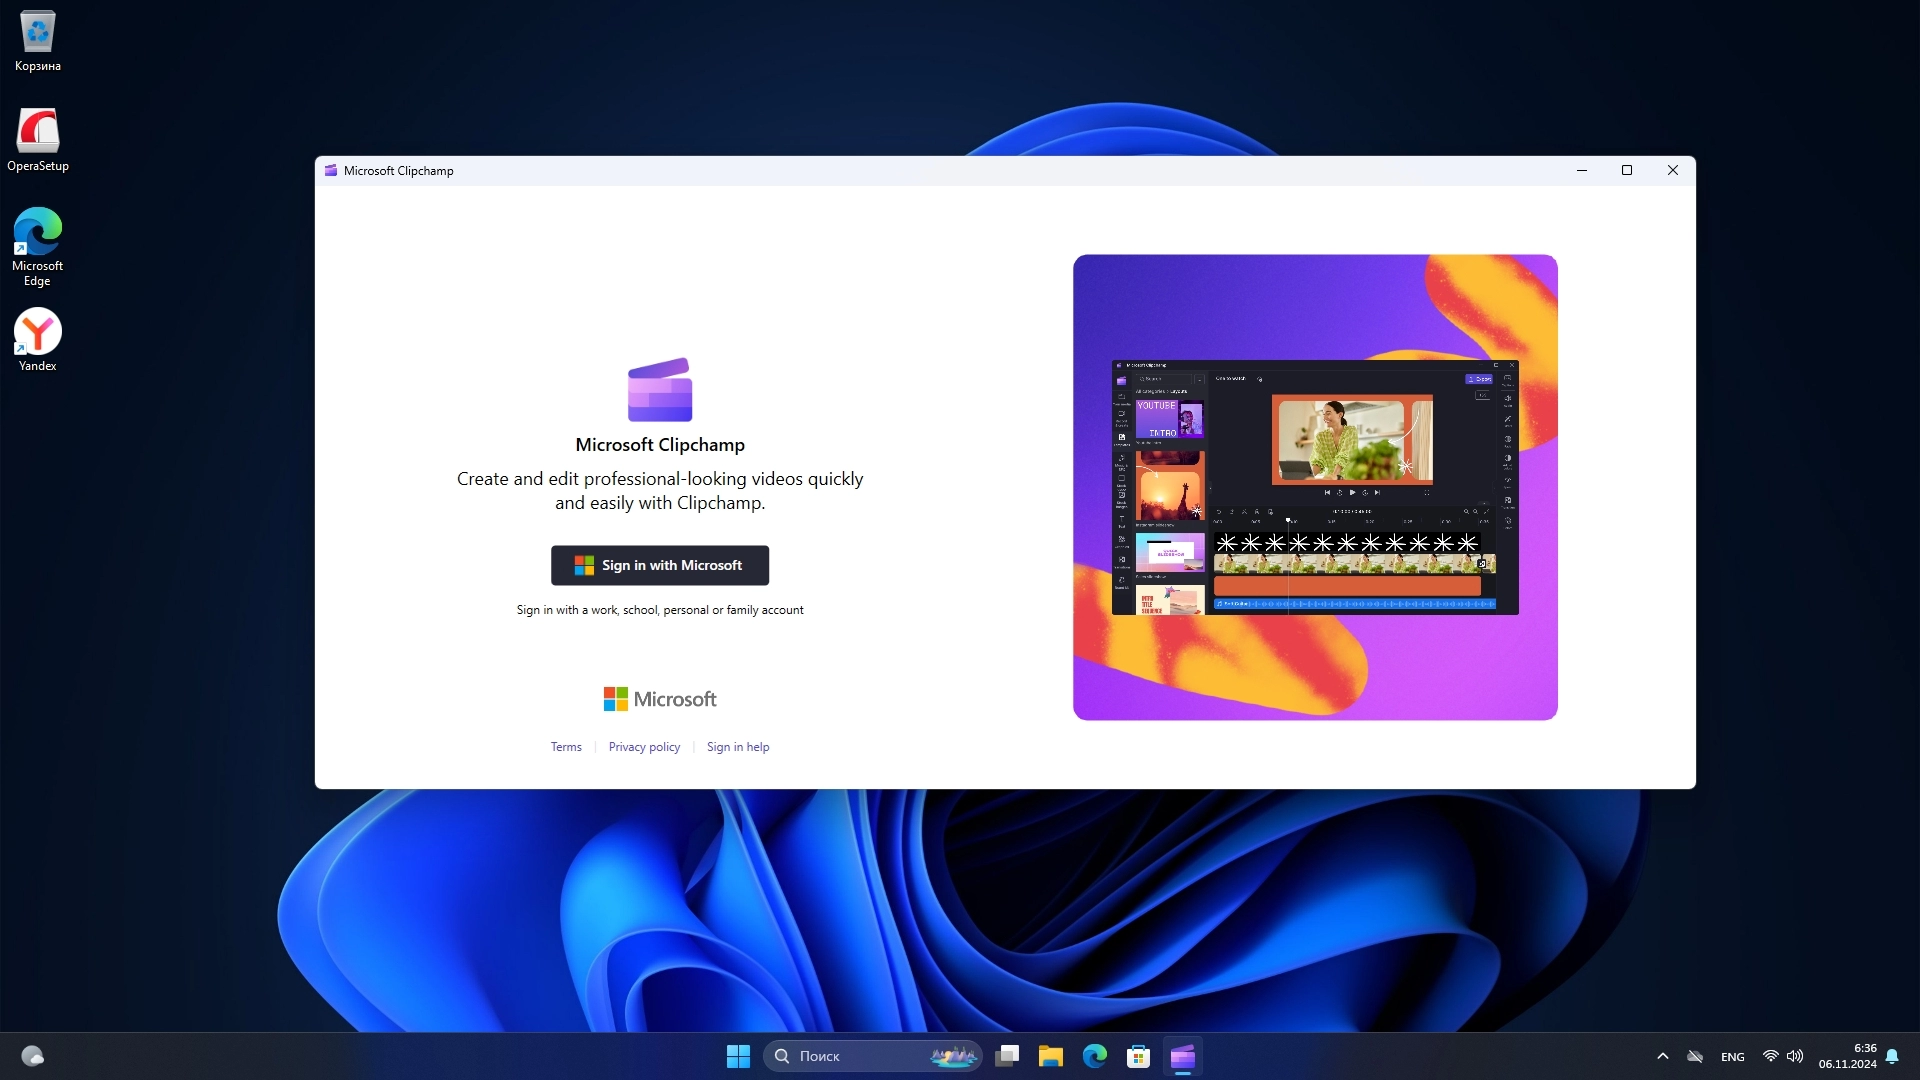Click the Clipchamp clapperboard logo
The height and width of the screenshot is (1080, 1920).
click(660, 390)
